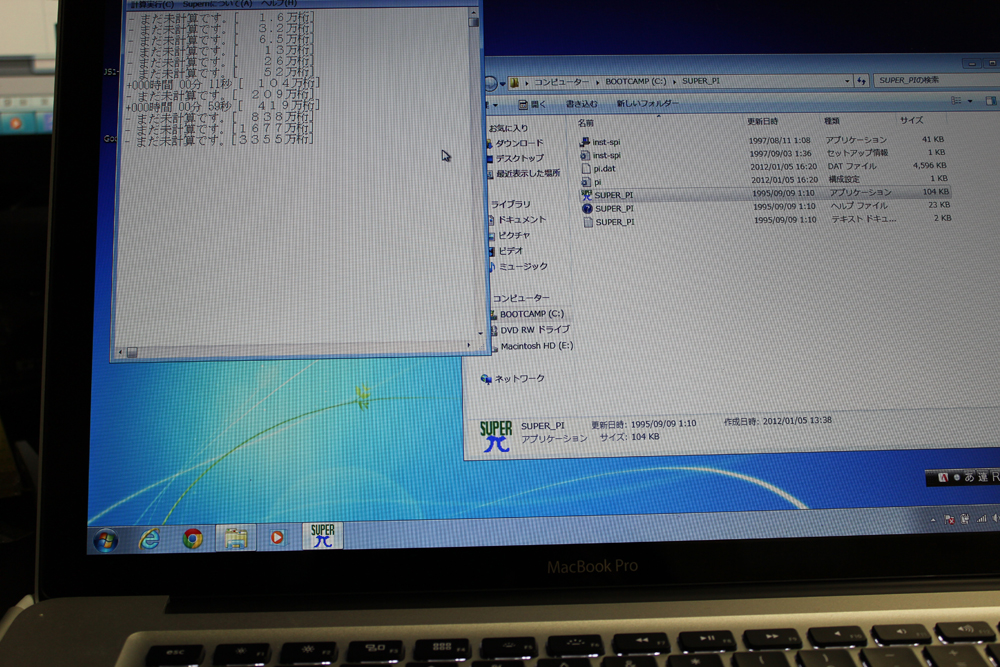Open the ヘルプ(H) menu in Super PI
The height and width of the screenshot is (667, 1000).
pos(279,3)
